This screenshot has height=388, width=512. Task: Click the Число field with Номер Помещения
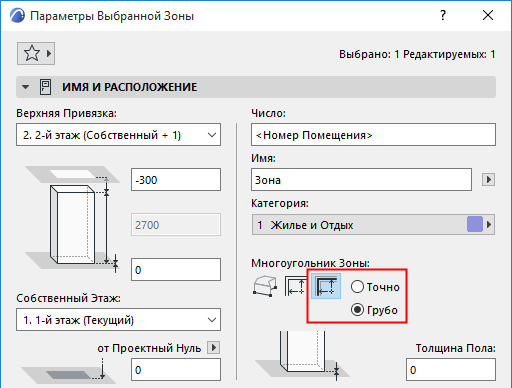[x=373, y=135]
